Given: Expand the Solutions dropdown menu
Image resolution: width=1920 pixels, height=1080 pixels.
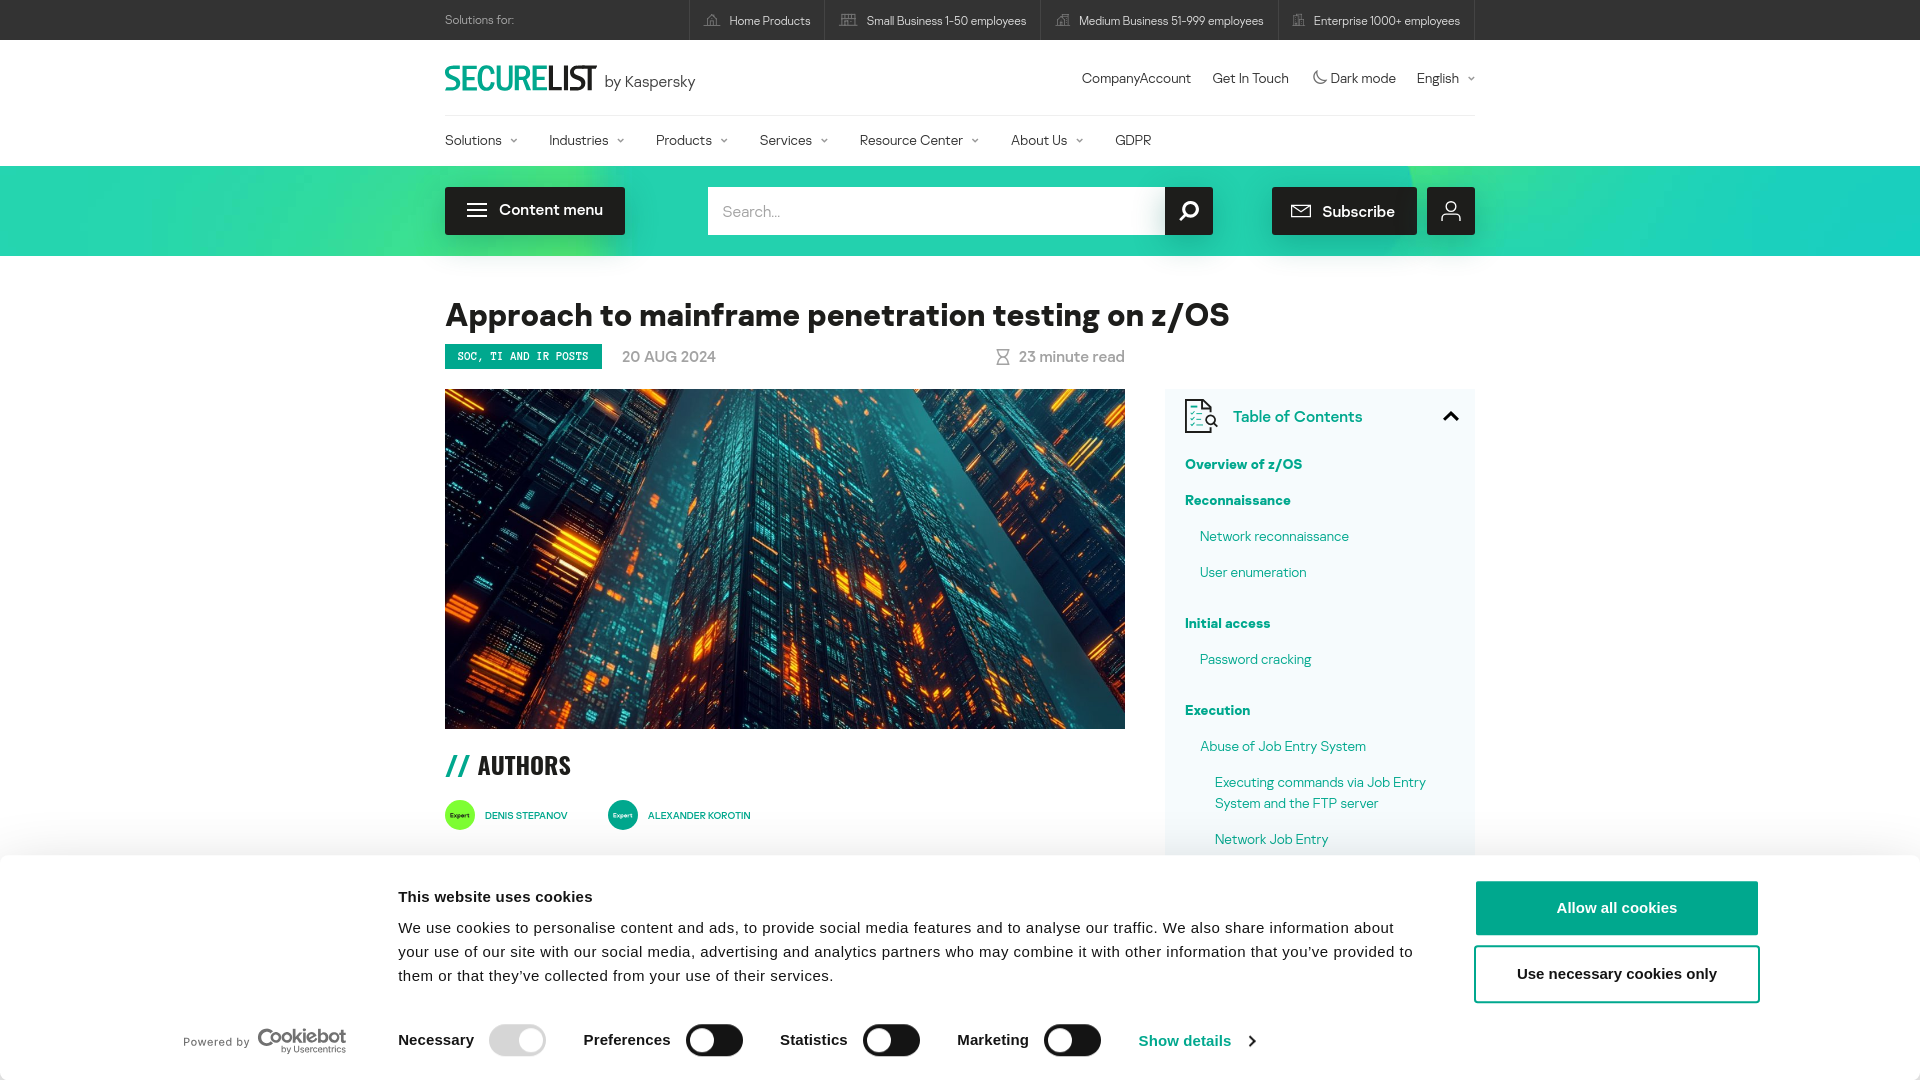Looking at the screenshot, I should pyautogui.click(x=481, y=140).
